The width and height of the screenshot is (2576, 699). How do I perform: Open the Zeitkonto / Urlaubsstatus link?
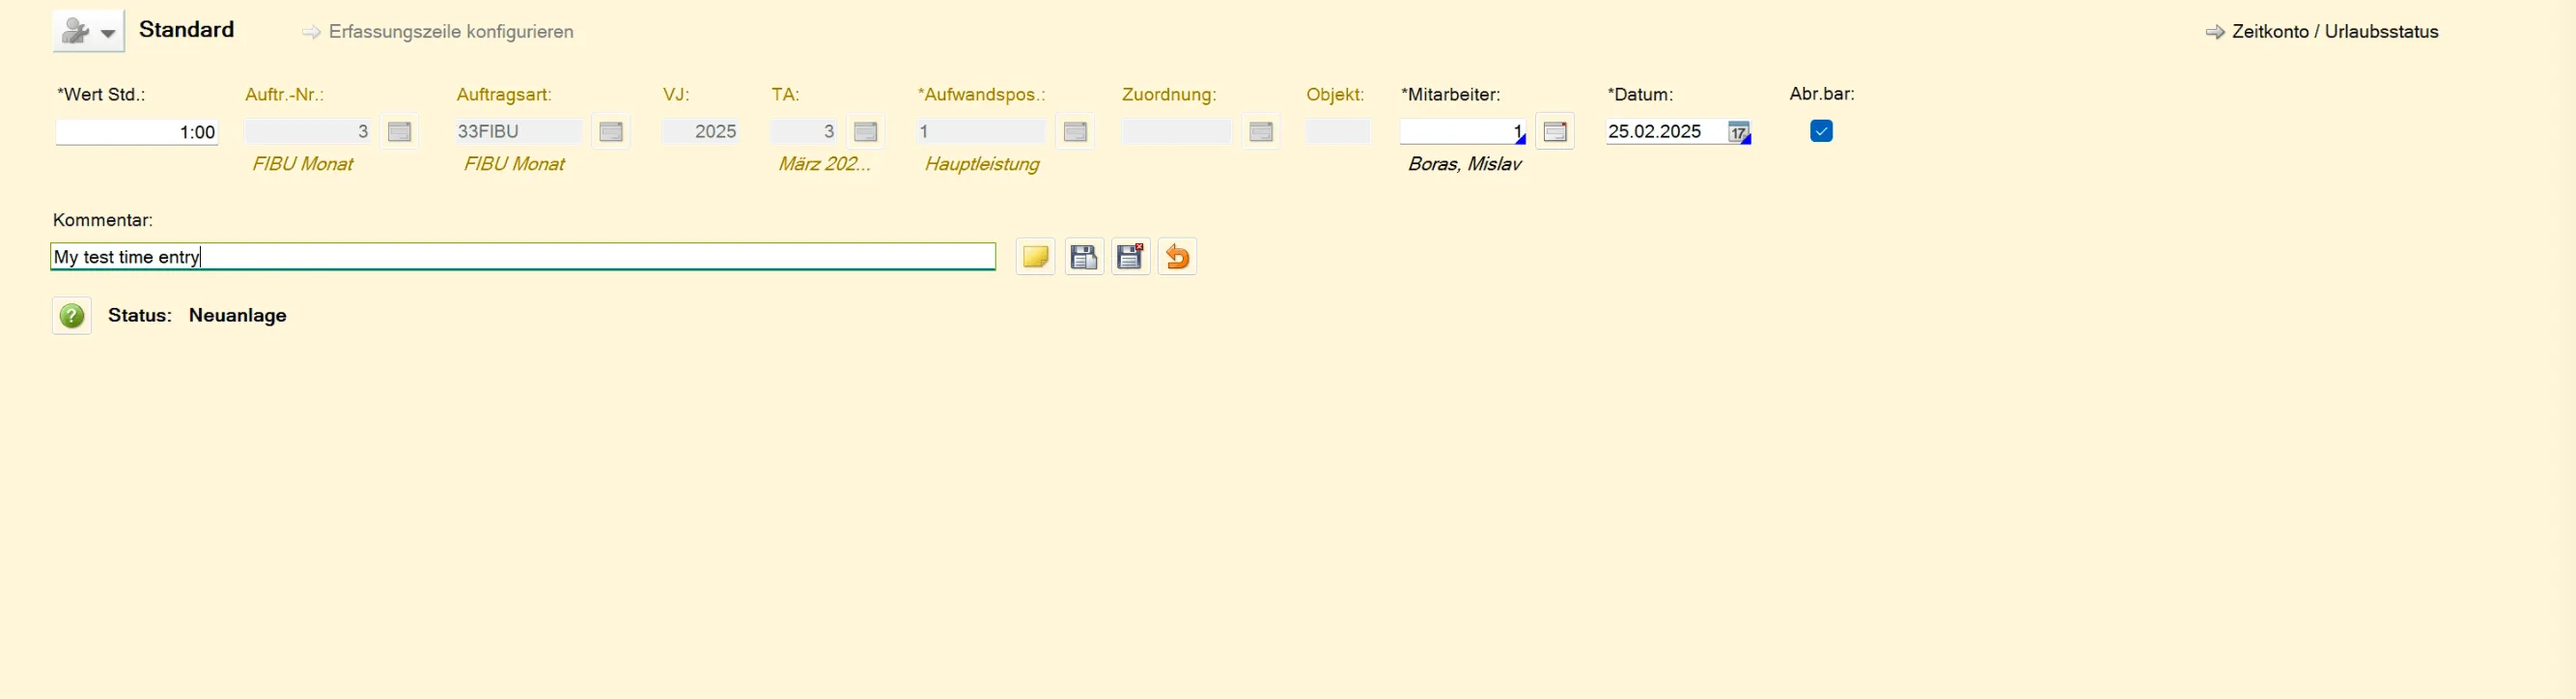2334,32
